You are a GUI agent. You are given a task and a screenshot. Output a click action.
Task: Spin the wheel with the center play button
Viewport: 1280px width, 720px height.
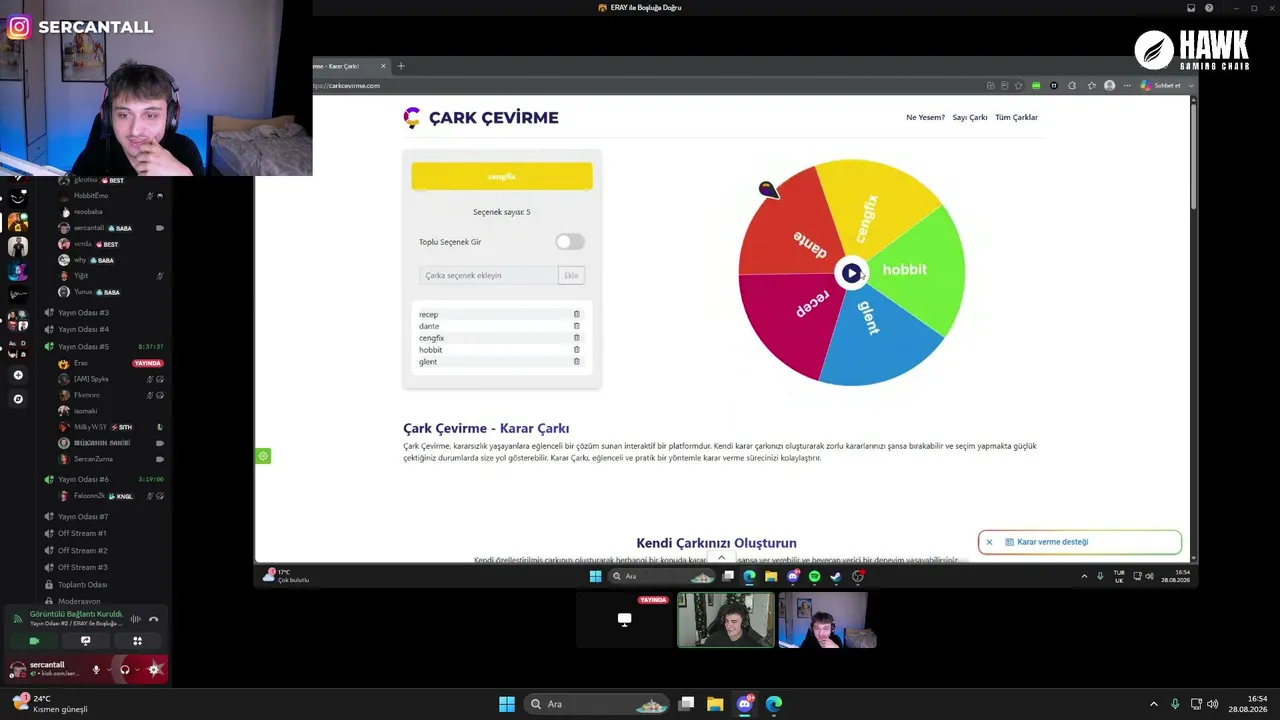click(x=851, y=273)
